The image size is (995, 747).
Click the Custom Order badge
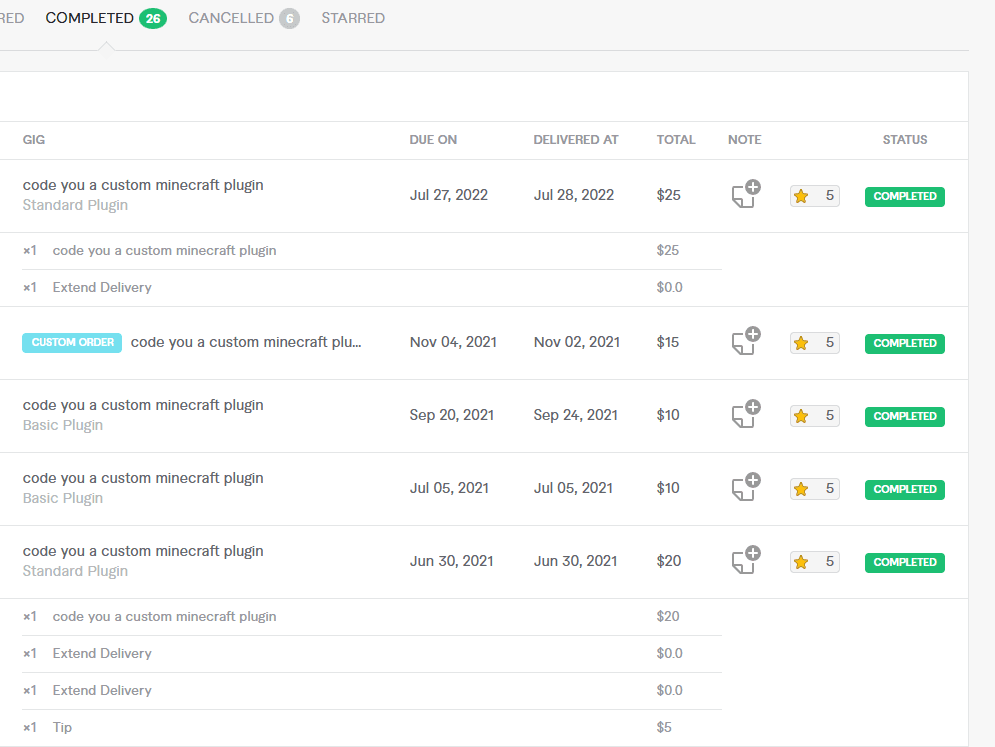pos(72,342)
